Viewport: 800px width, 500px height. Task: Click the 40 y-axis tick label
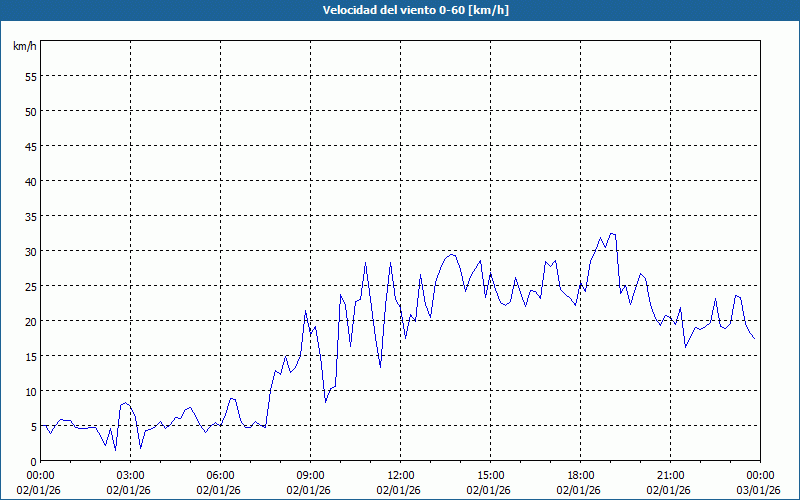tap(30, 181)
